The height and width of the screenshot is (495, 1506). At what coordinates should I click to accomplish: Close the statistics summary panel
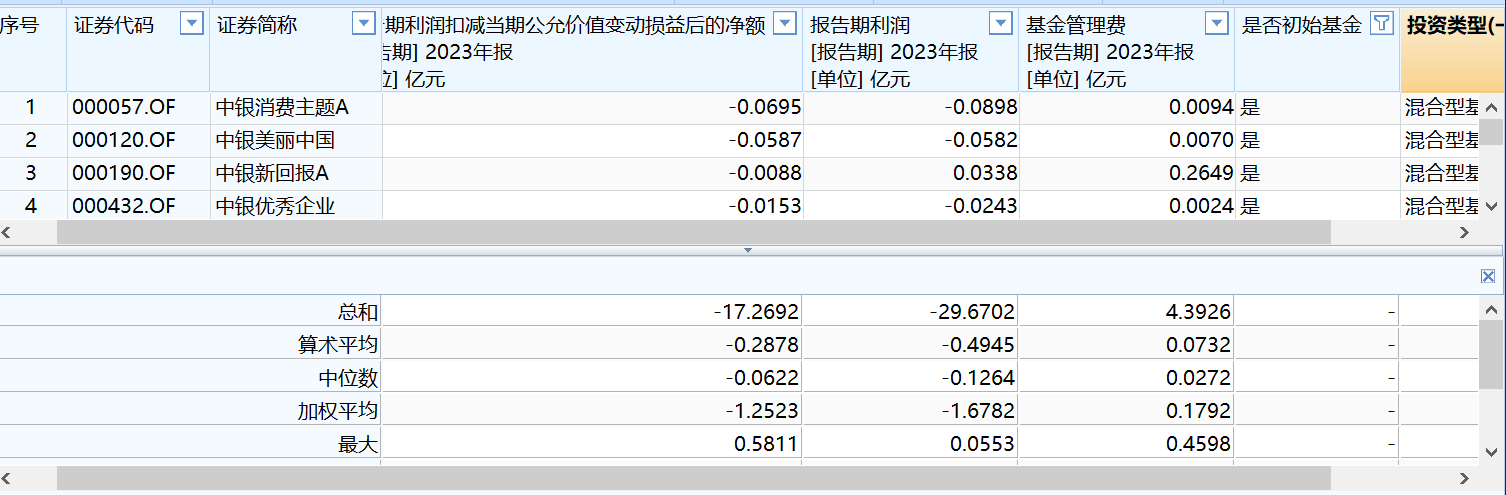[1488, 276]
